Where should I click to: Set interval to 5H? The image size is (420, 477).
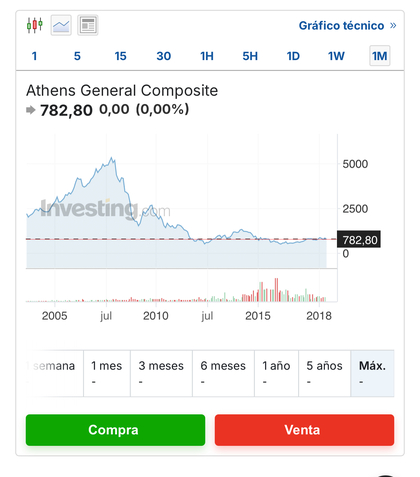250,56
